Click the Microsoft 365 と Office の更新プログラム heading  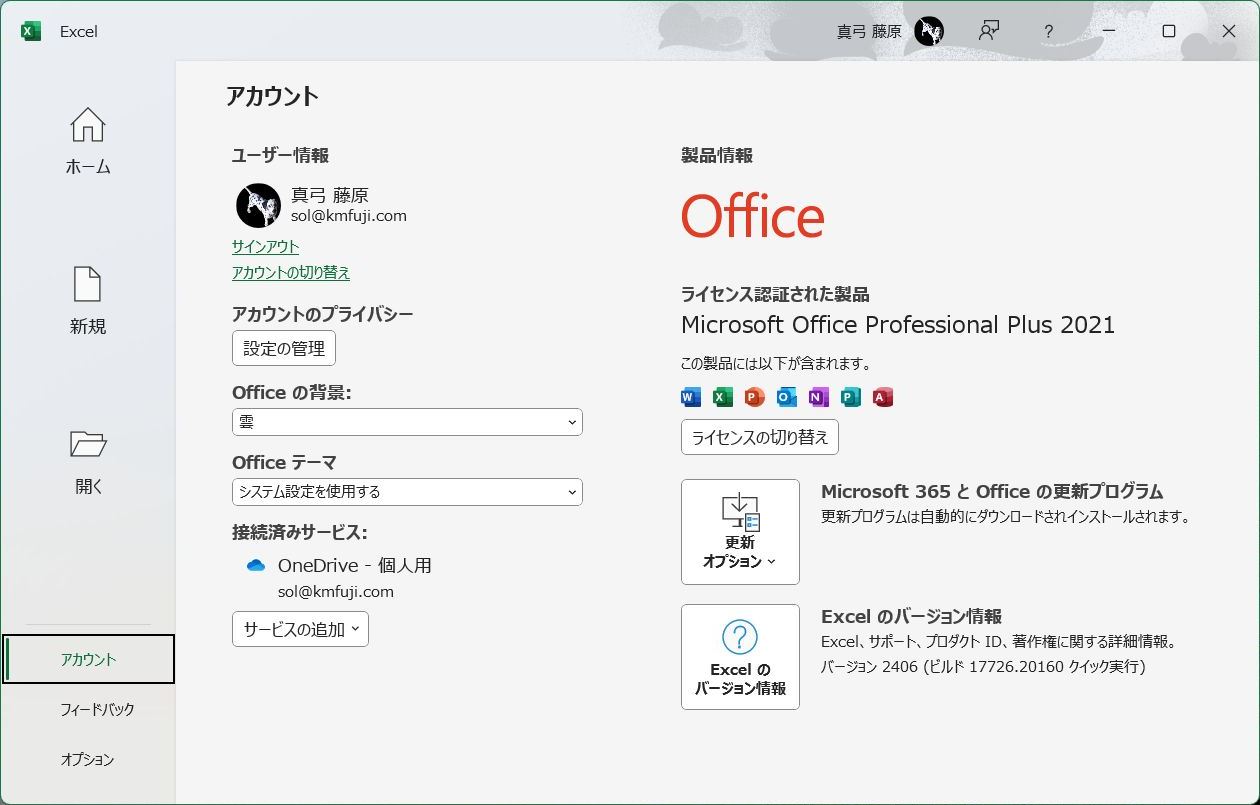click(992, 491)
